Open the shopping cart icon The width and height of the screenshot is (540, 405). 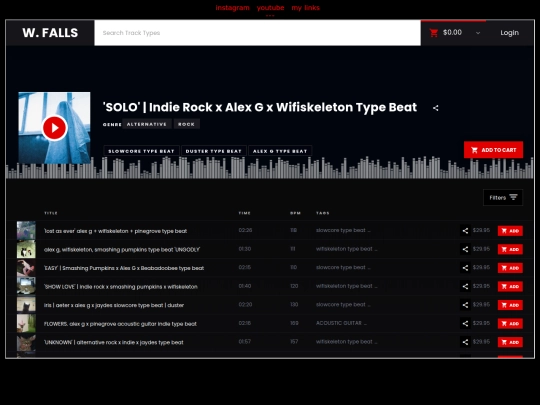[x=434, y=33]
